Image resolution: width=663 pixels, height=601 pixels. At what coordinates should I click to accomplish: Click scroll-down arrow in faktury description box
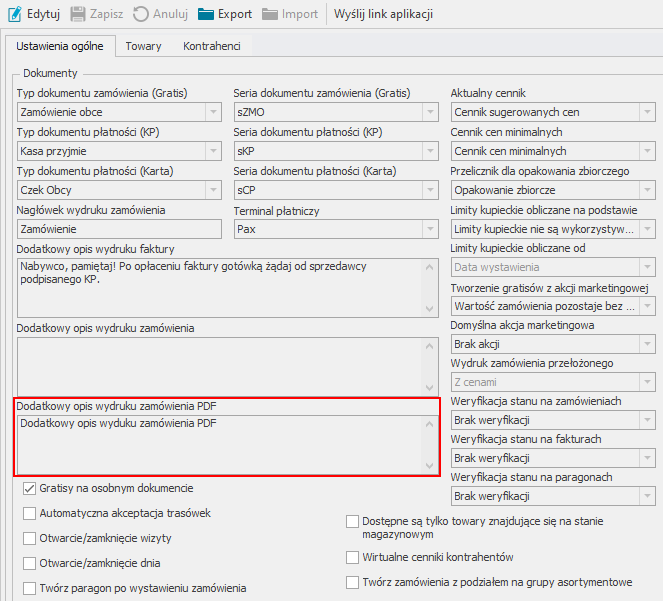[x=430, y=310]
